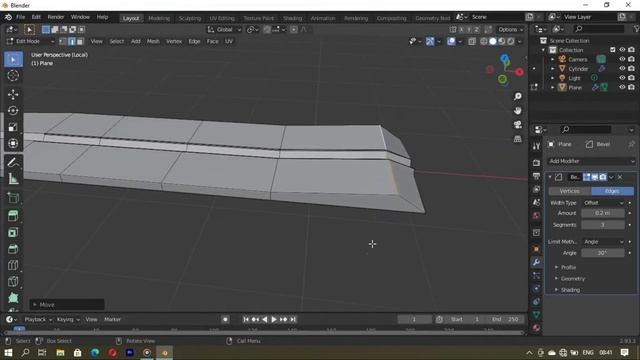The width and height of the screenshot is (640, 360).
Task: Choose the Move tool
Action: point(13,94)
